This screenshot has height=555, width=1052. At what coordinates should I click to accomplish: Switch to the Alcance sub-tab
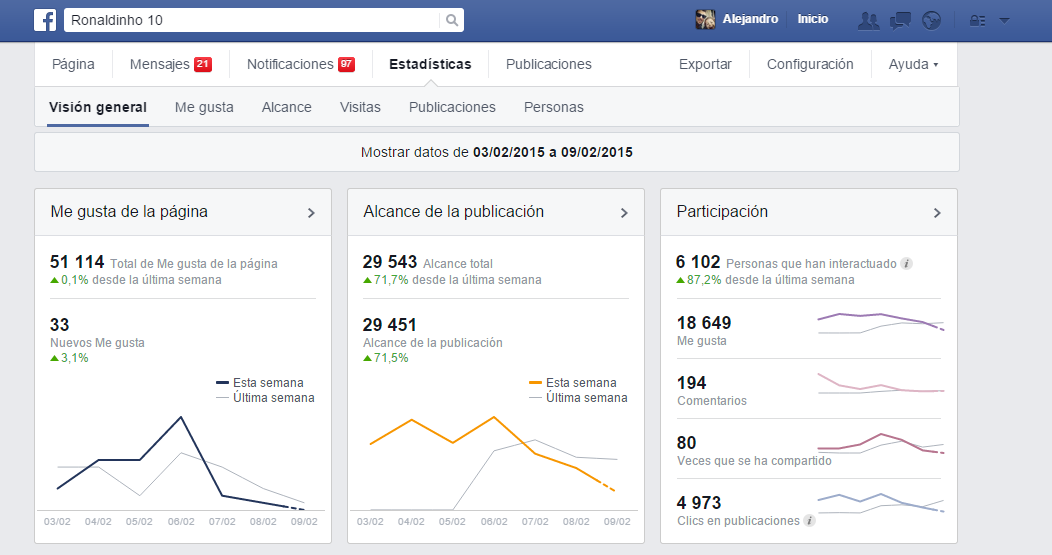click(286, 107)
